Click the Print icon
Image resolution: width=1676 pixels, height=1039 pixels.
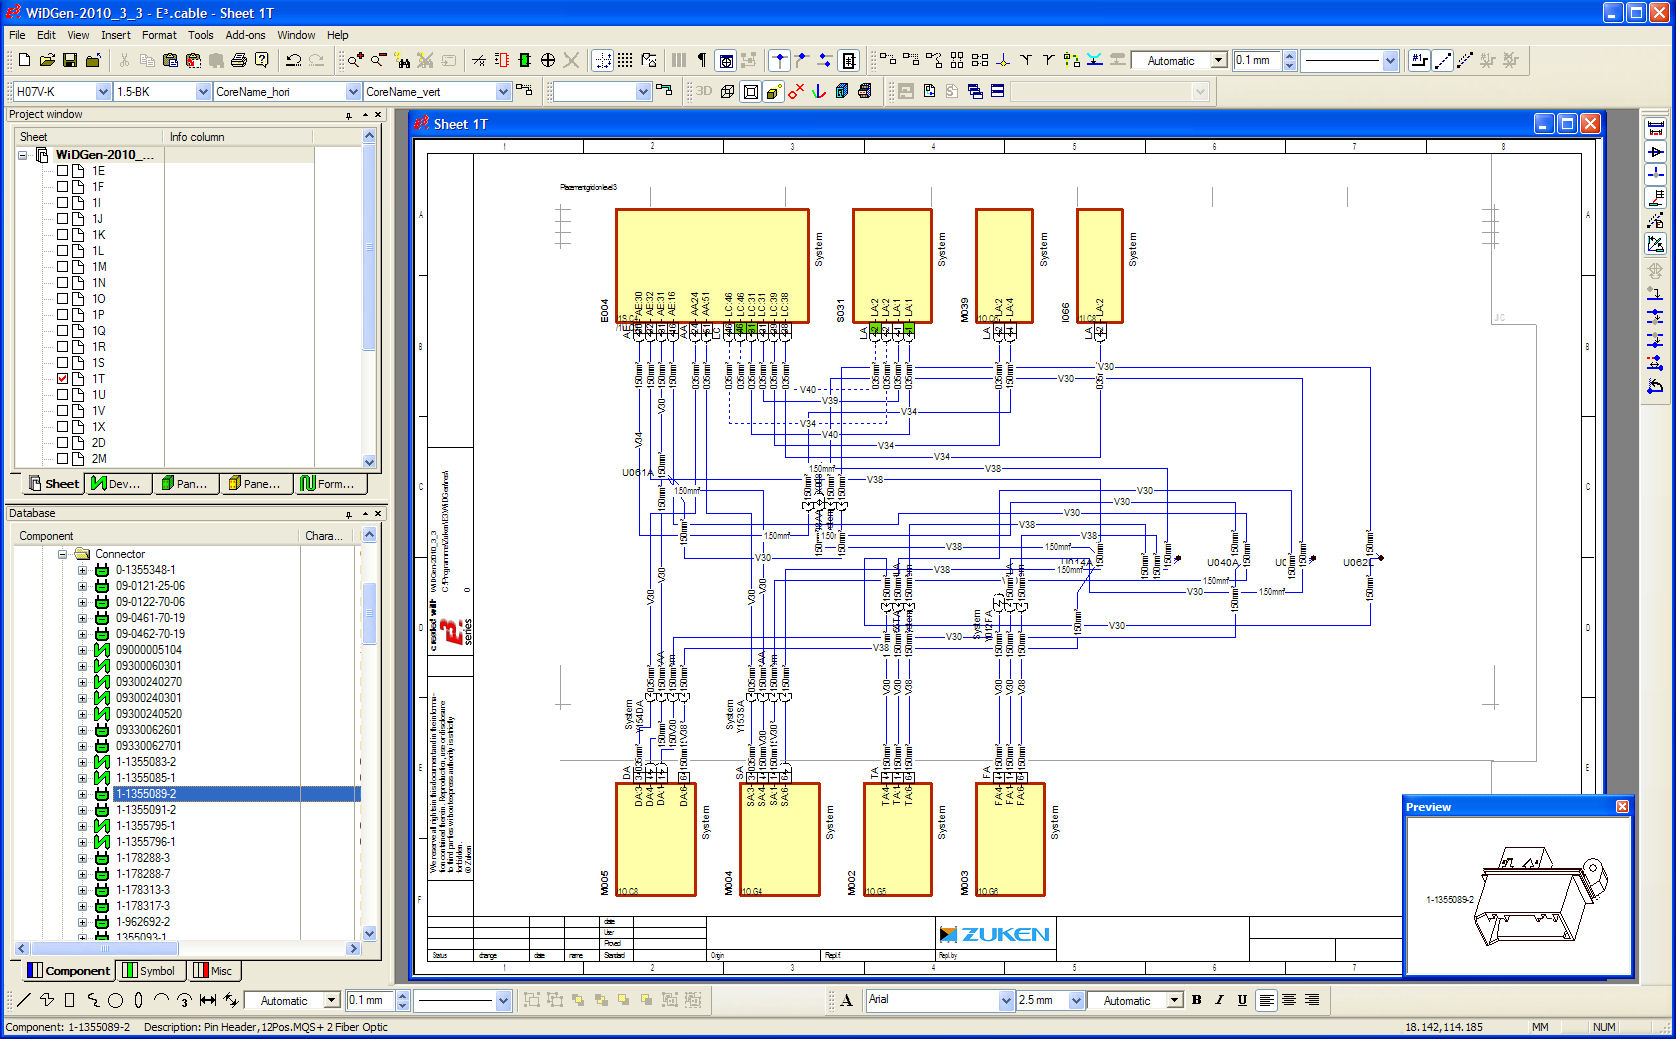click(x=238, y=60)
